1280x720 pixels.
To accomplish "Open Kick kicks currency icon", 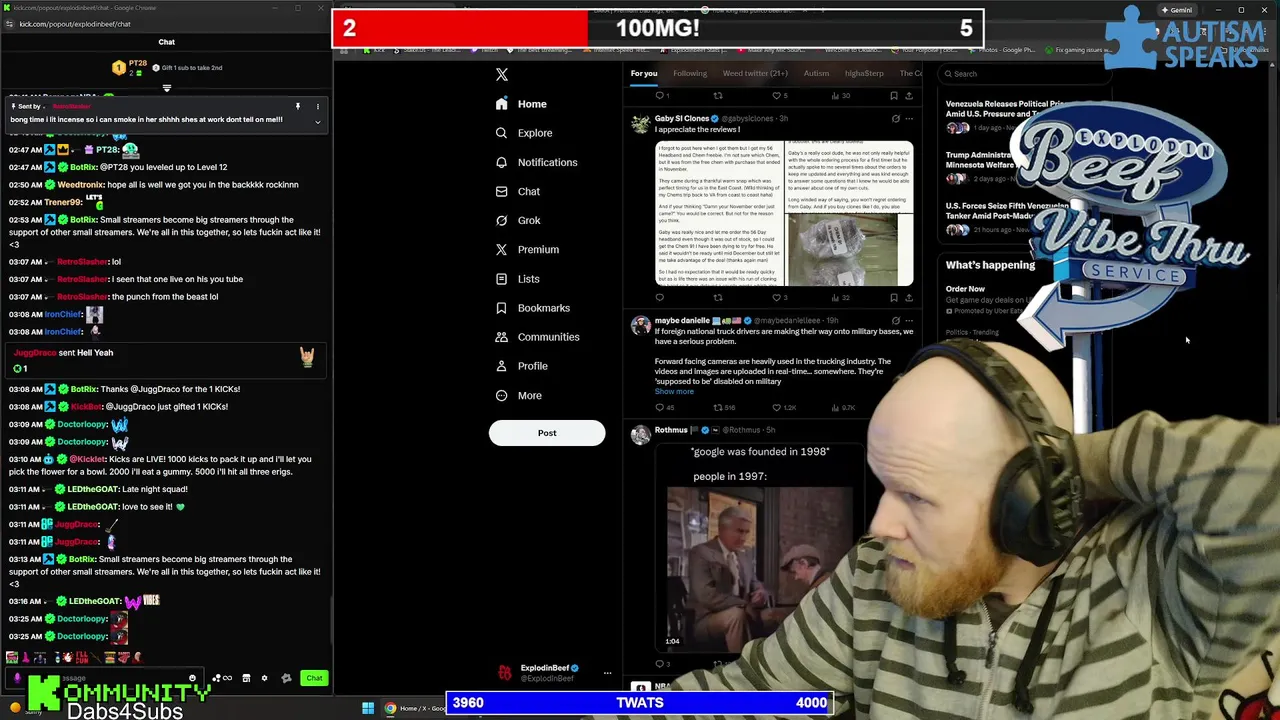I will (x=286, y=678).
